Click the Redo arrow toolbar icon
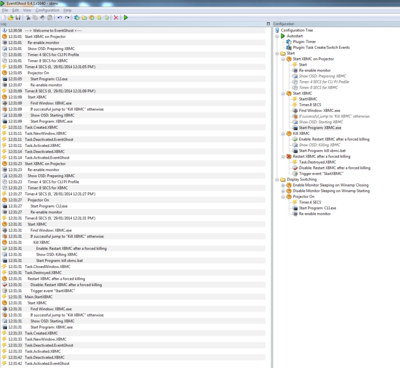 coord(67,18)
